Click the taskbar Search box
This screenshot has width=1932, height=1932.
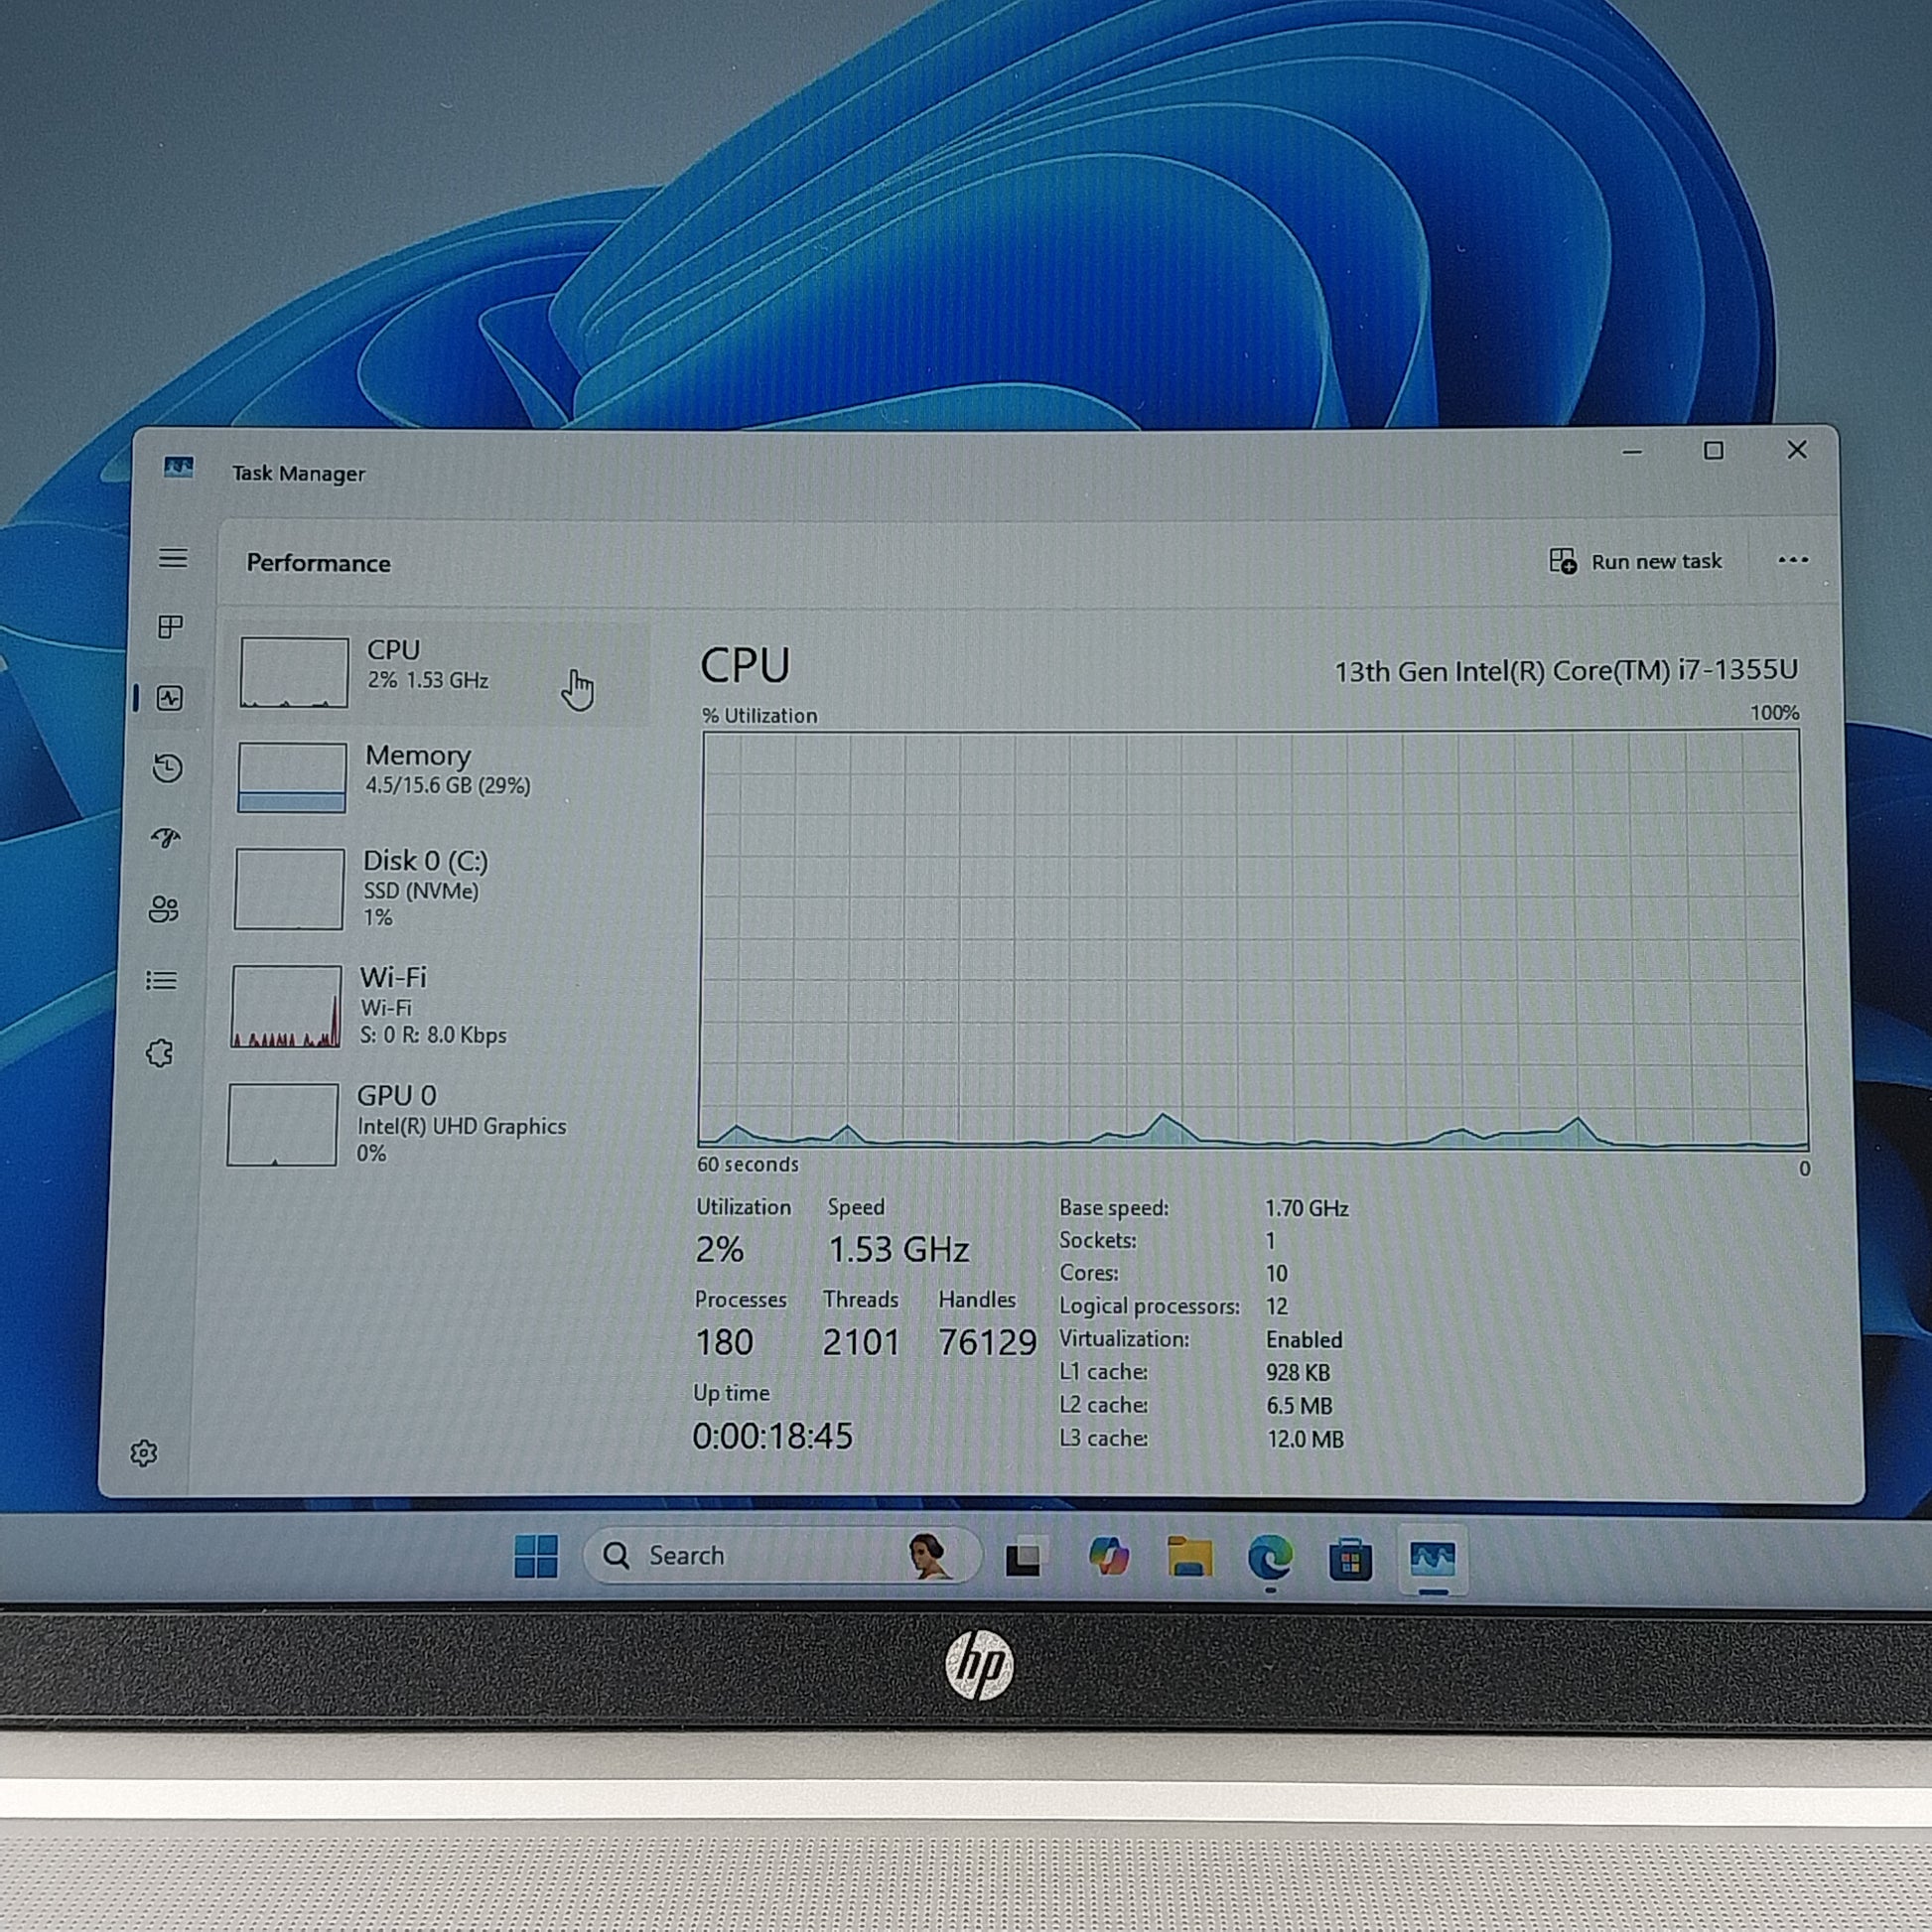click(x=782, y=1555)
